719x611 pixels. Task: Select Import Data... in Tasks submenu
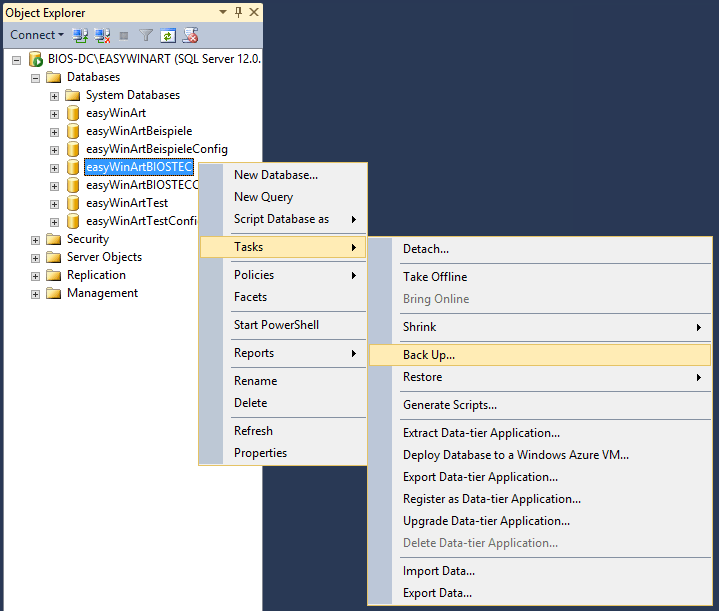click(x=540, y=571)
